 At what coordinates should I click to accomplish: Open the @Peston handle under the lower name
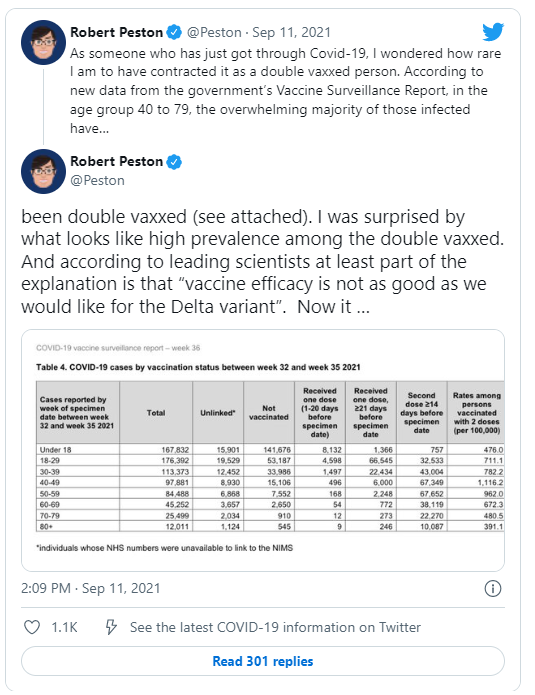point(98,180)
